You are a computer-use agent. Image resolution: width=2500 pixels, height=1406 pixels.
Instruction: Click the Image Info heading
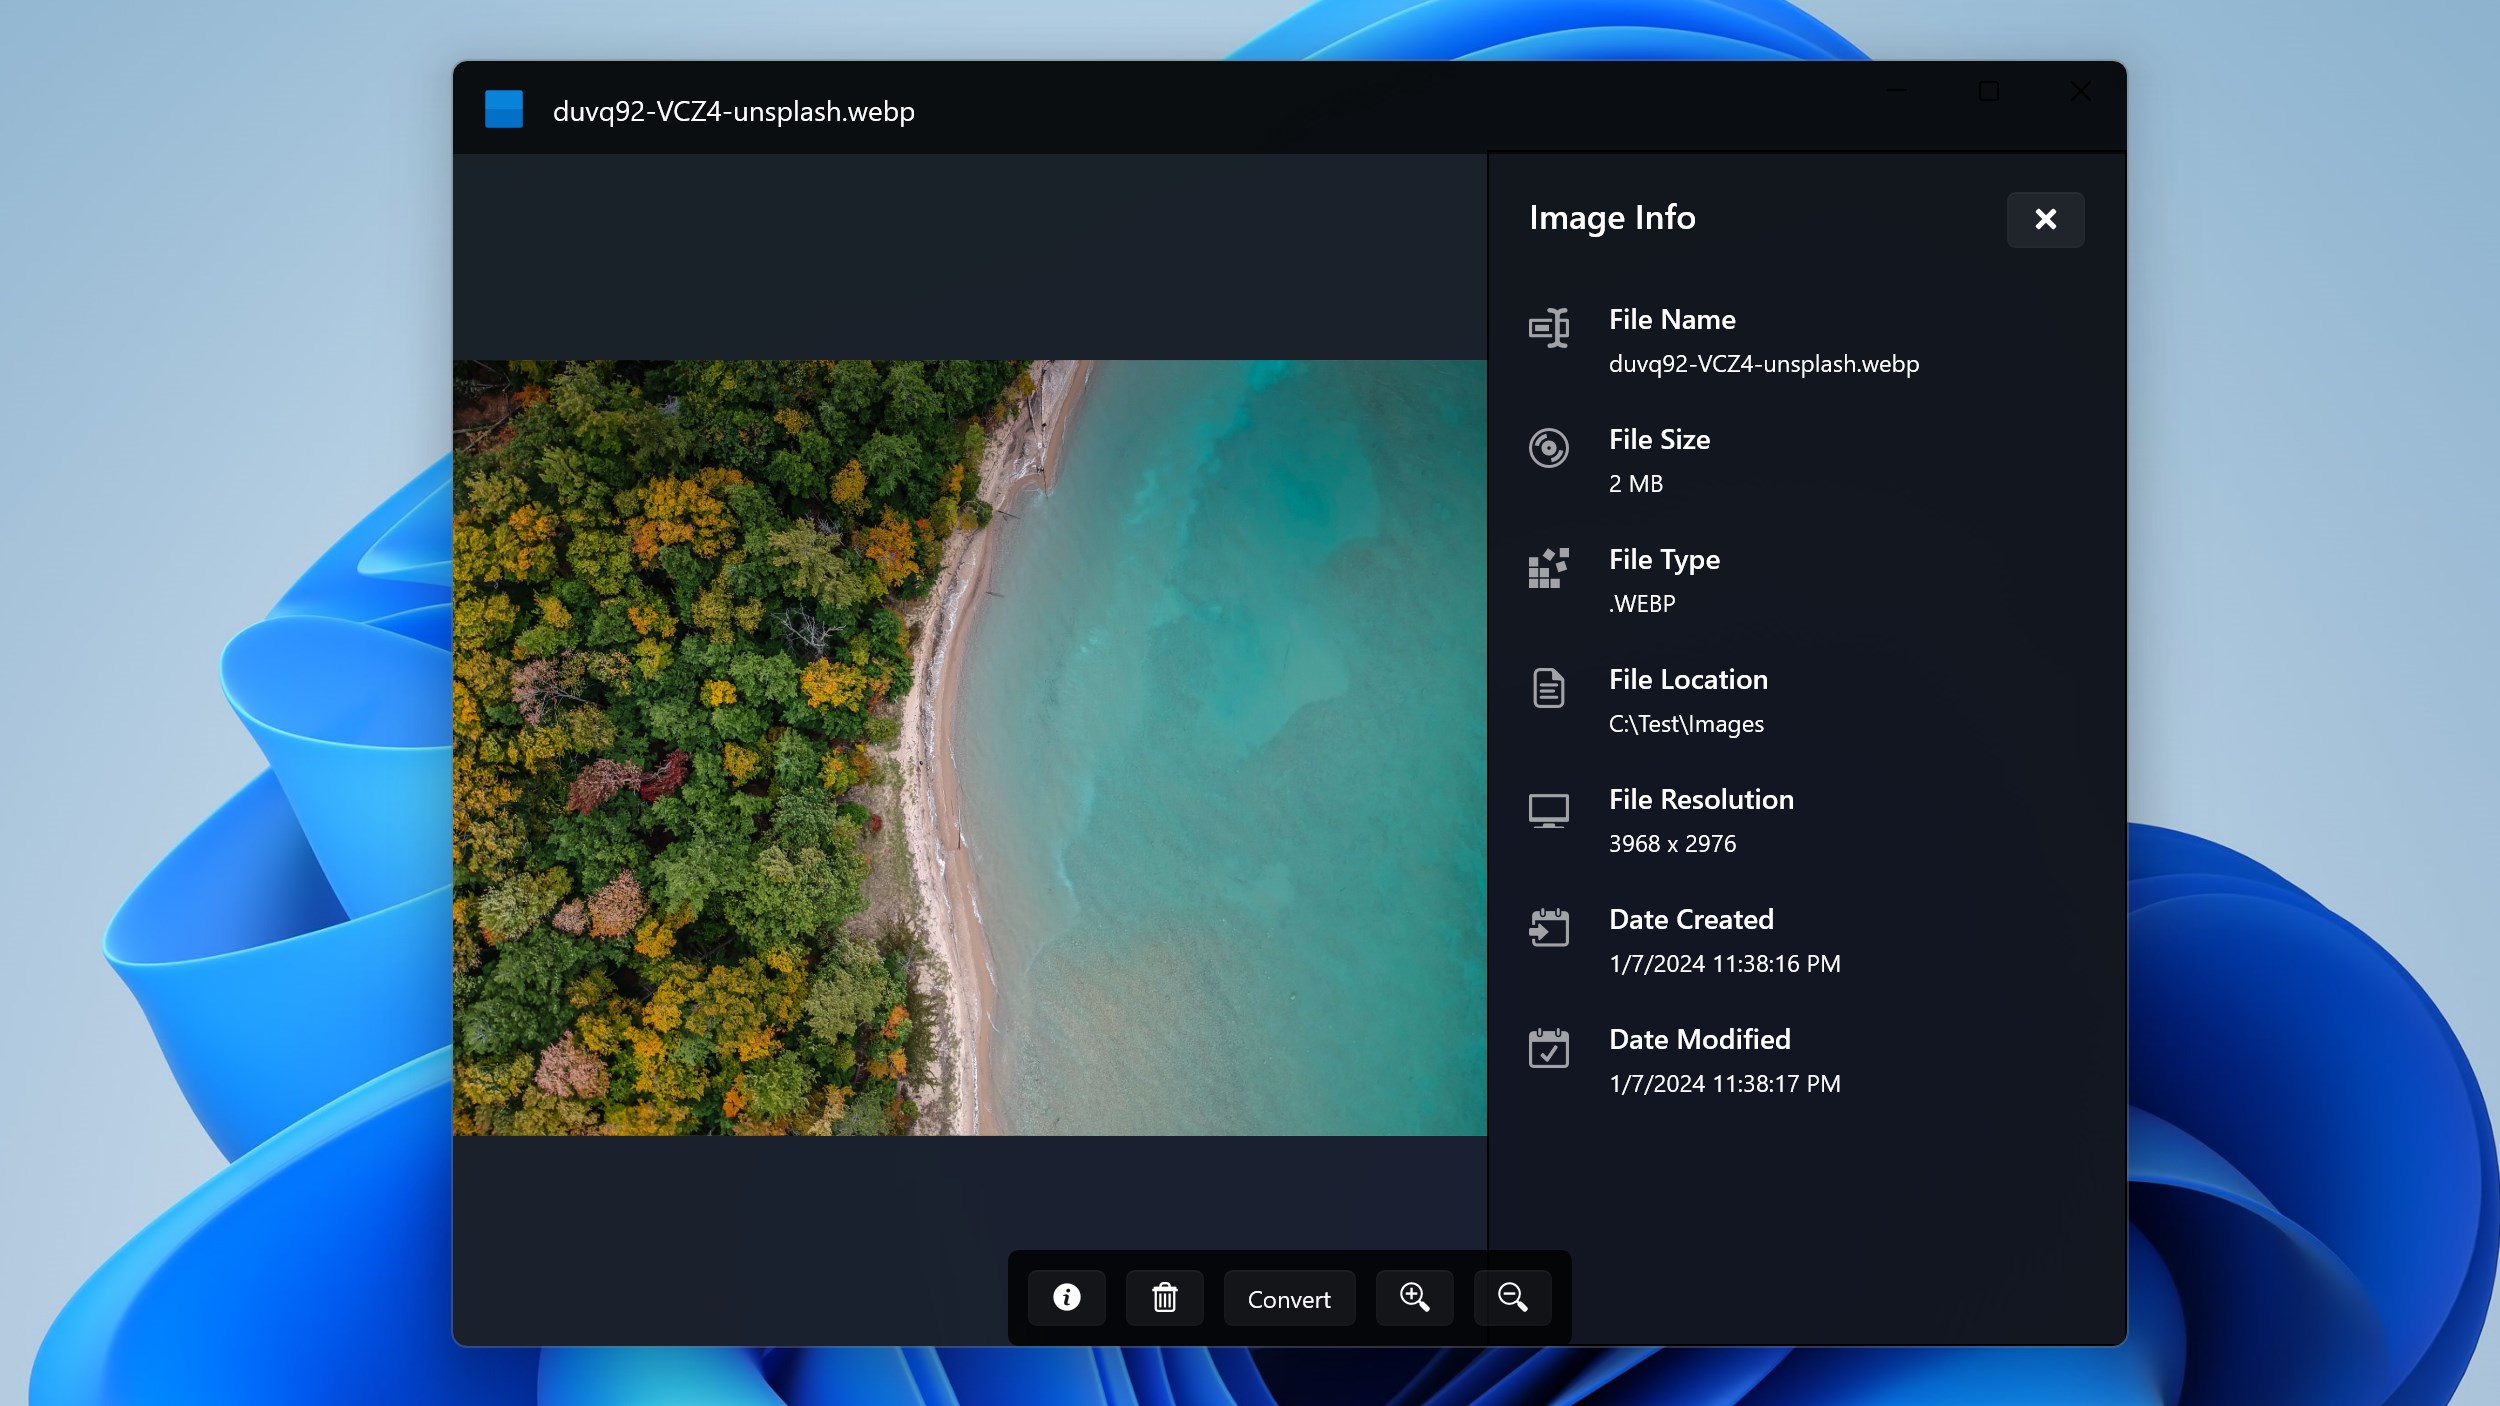pos(1612,218)
